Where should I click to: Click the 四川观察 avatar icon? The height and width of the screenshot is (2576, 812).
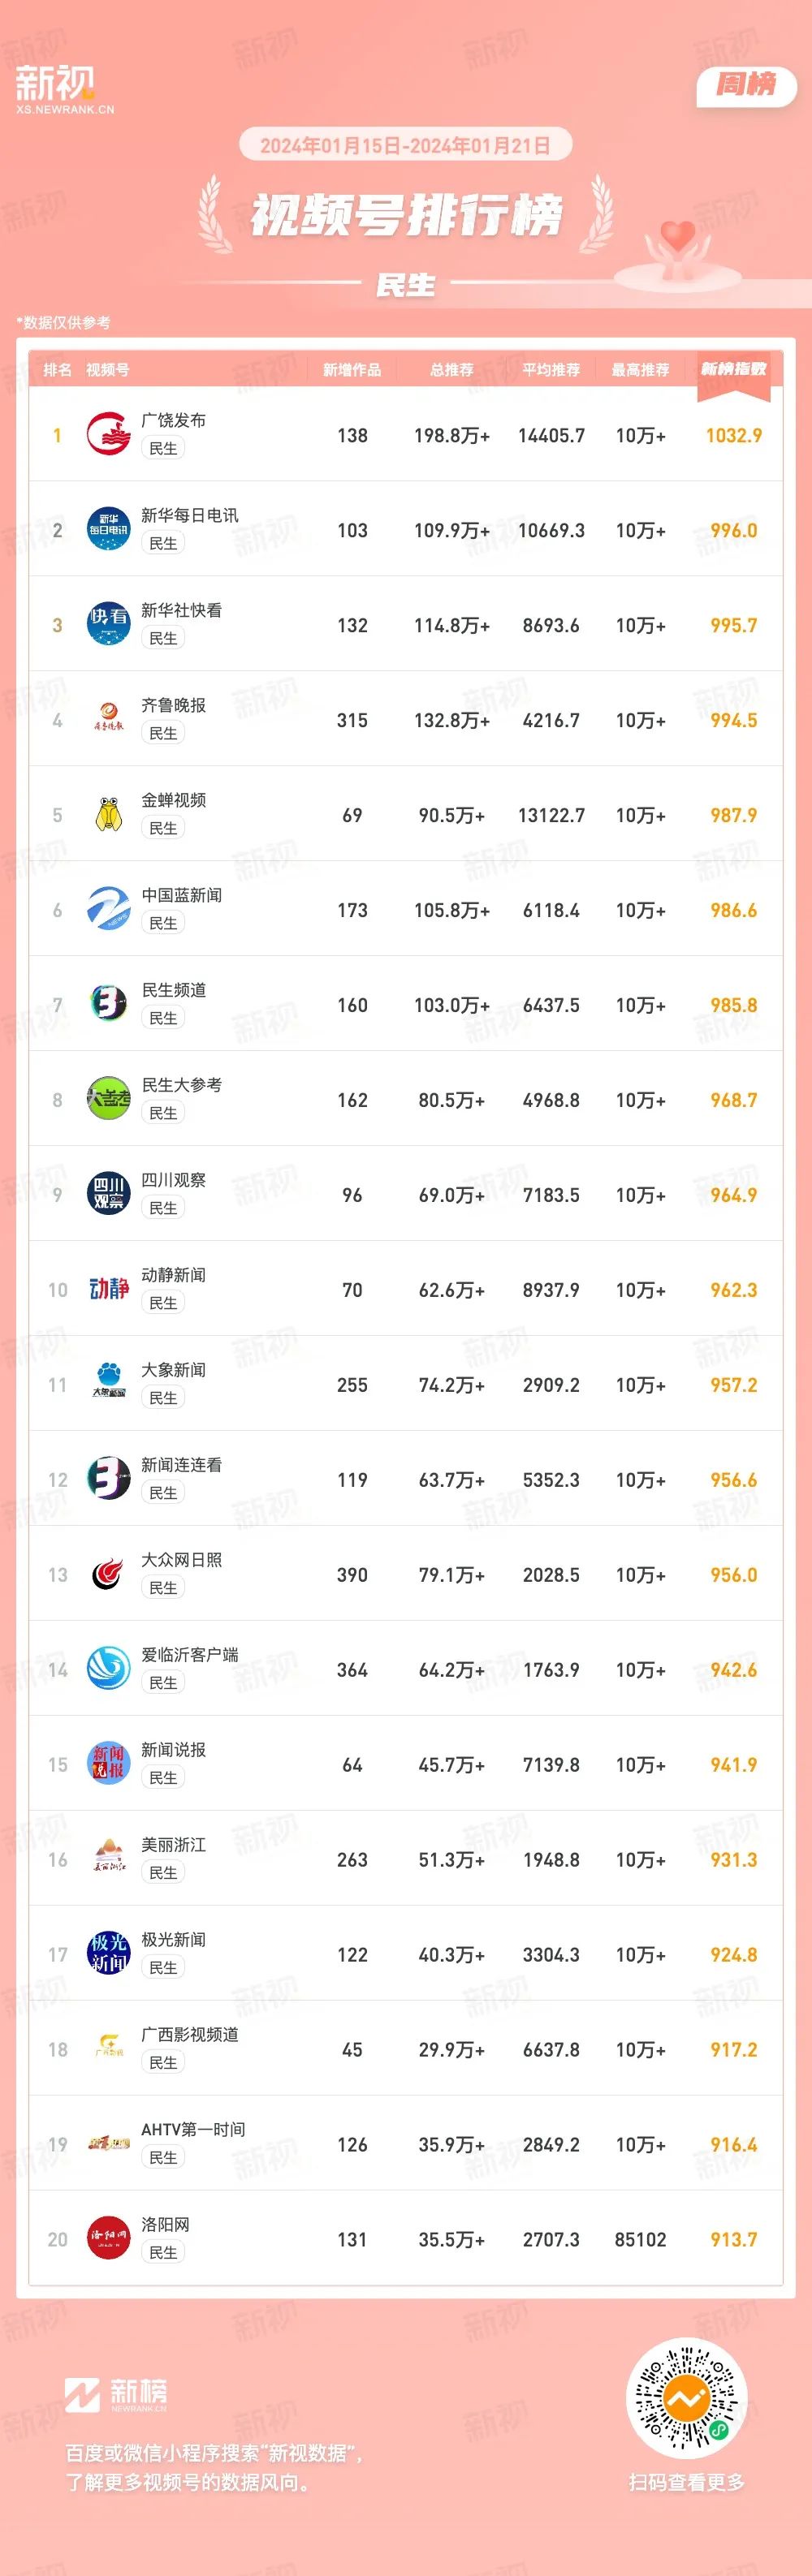(x=108, y=1194)
